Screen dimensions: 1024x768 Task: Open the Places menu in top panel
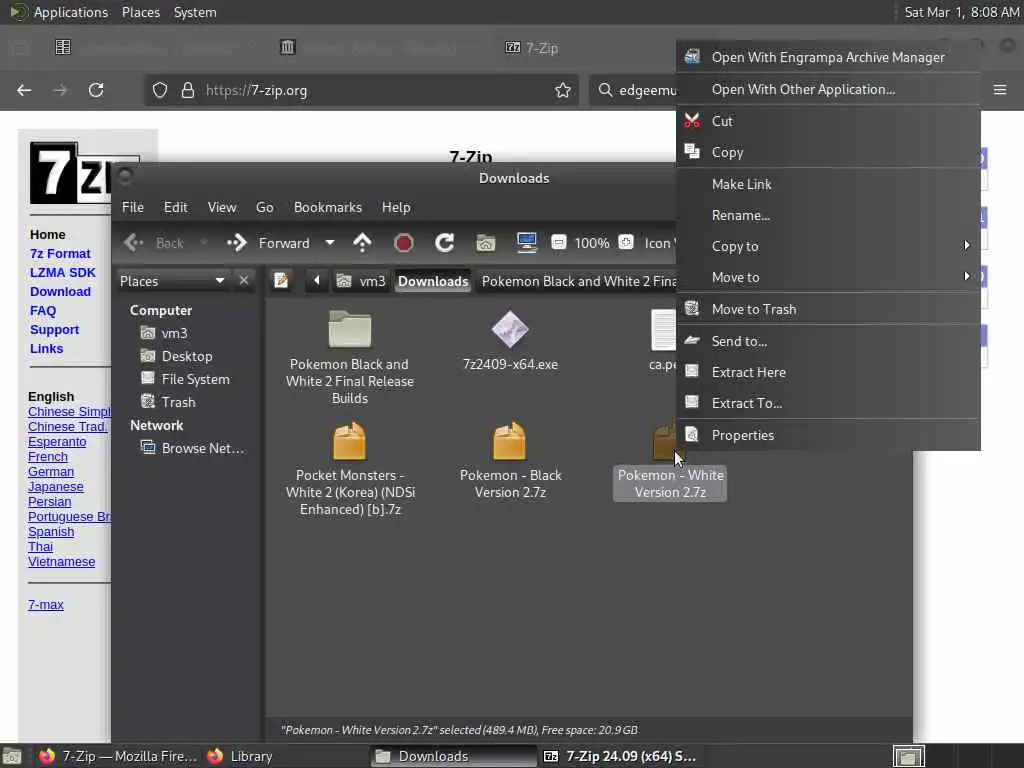140,12
